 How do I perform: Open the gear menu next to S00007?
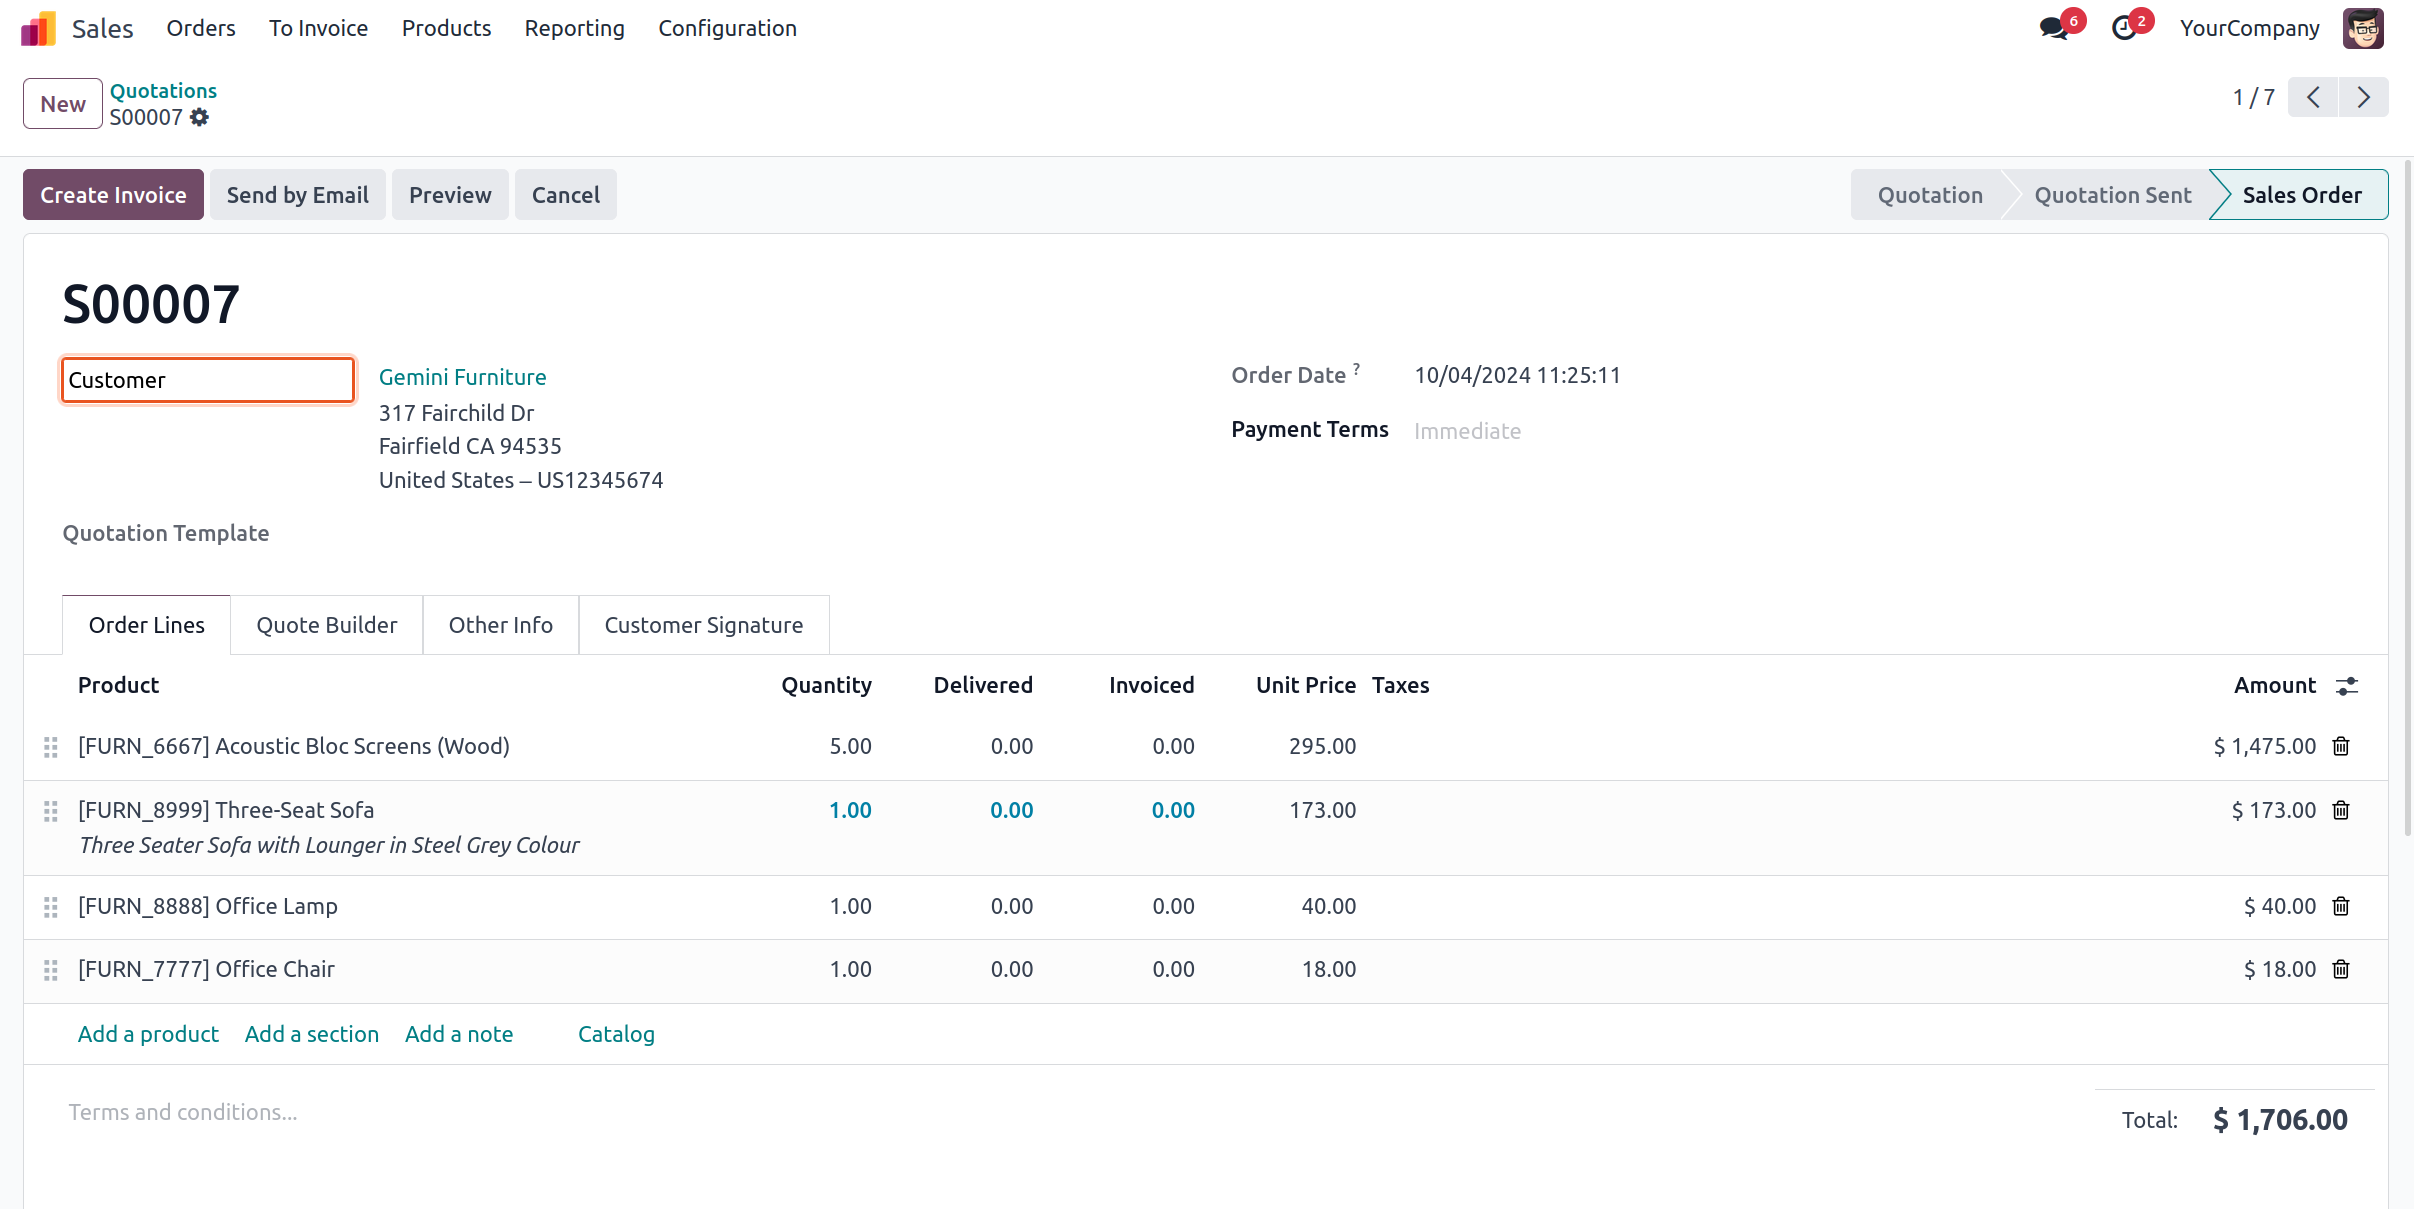[200, 118]
